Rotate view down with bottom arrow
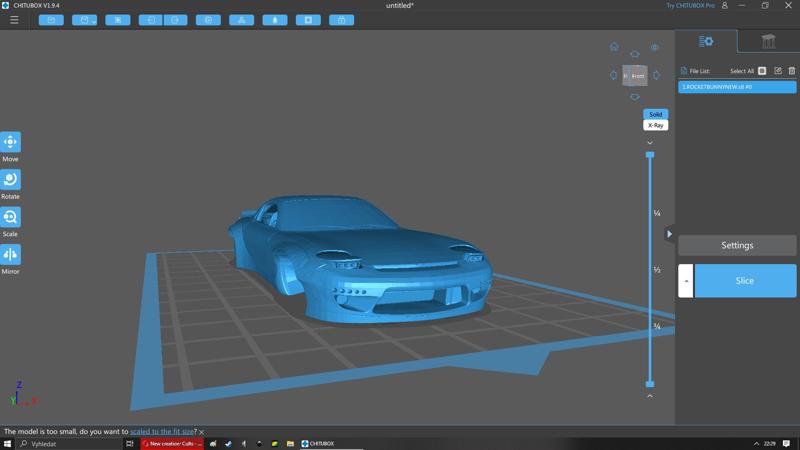This screenshot has width=800, height=450. 635,96
